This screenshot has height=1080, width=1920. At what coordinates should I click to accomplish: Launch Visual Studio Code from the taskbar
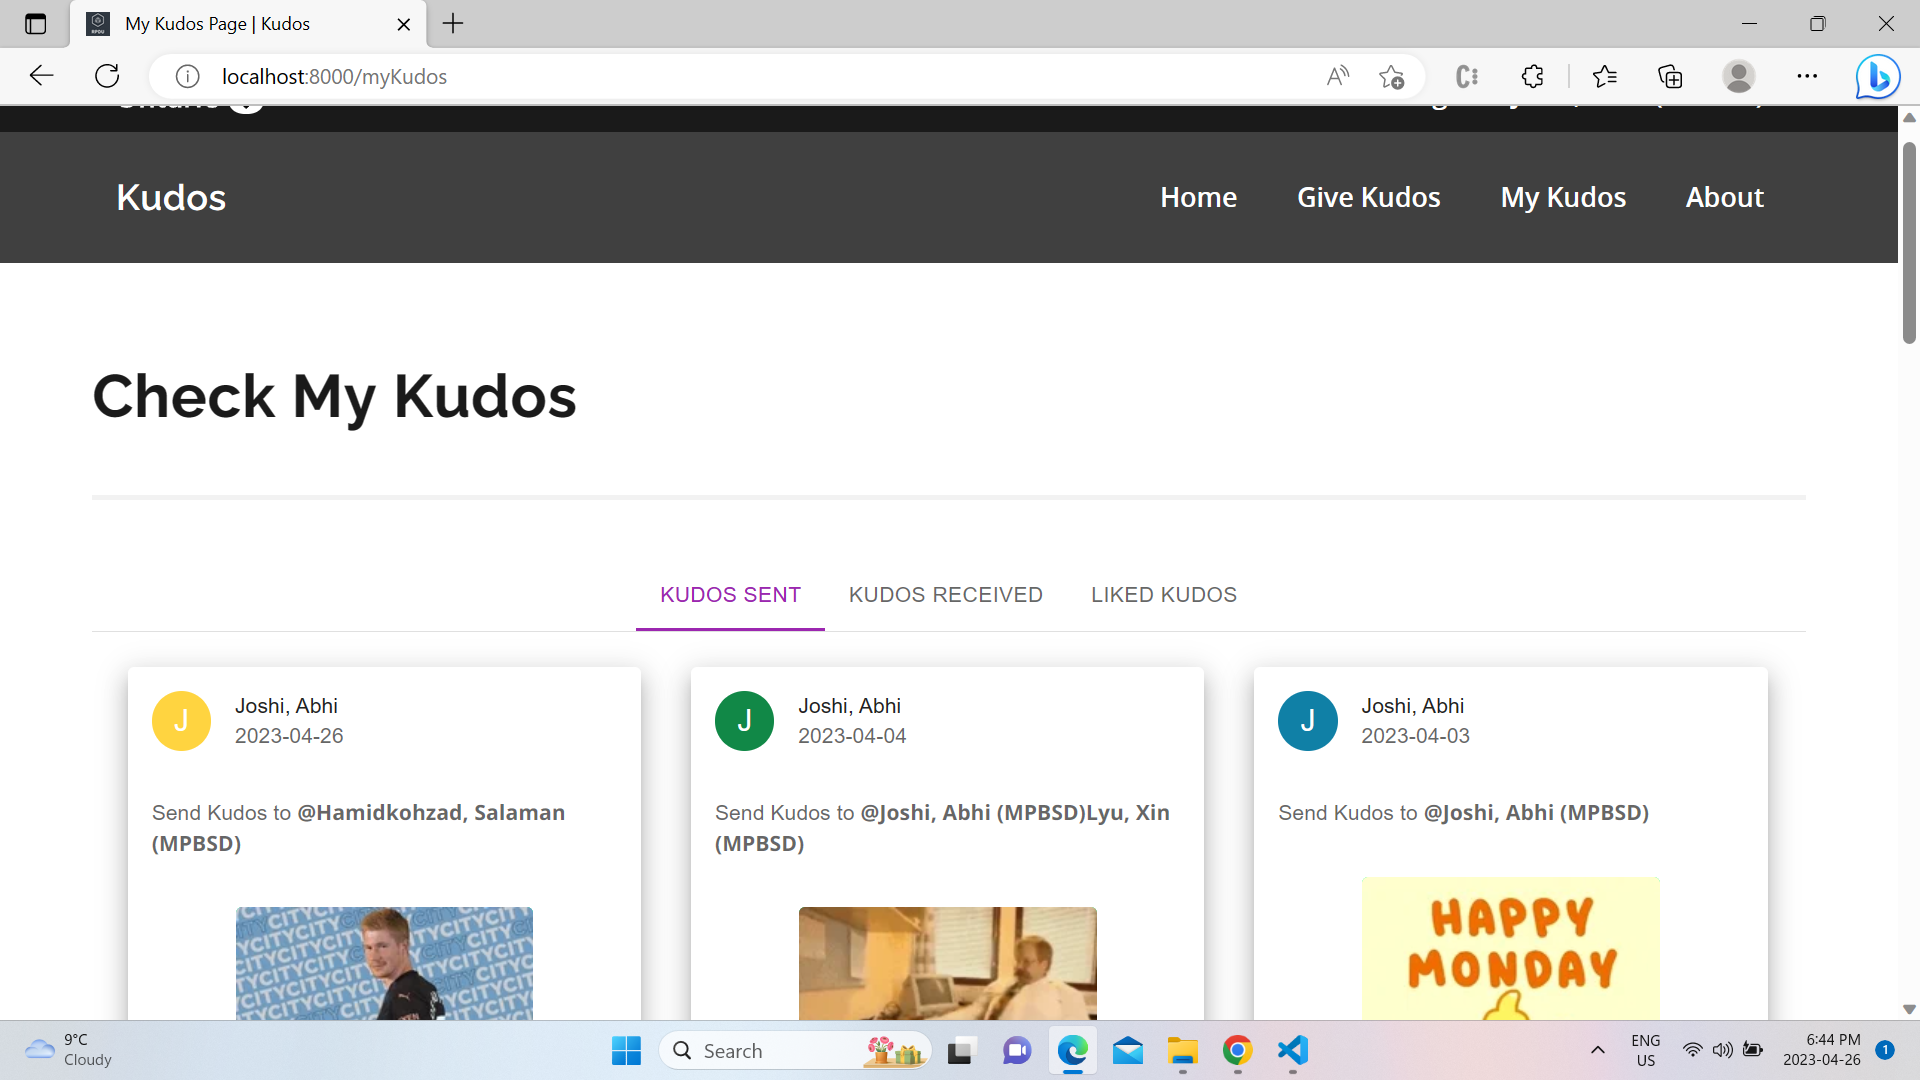(x=1291, y=1051)
